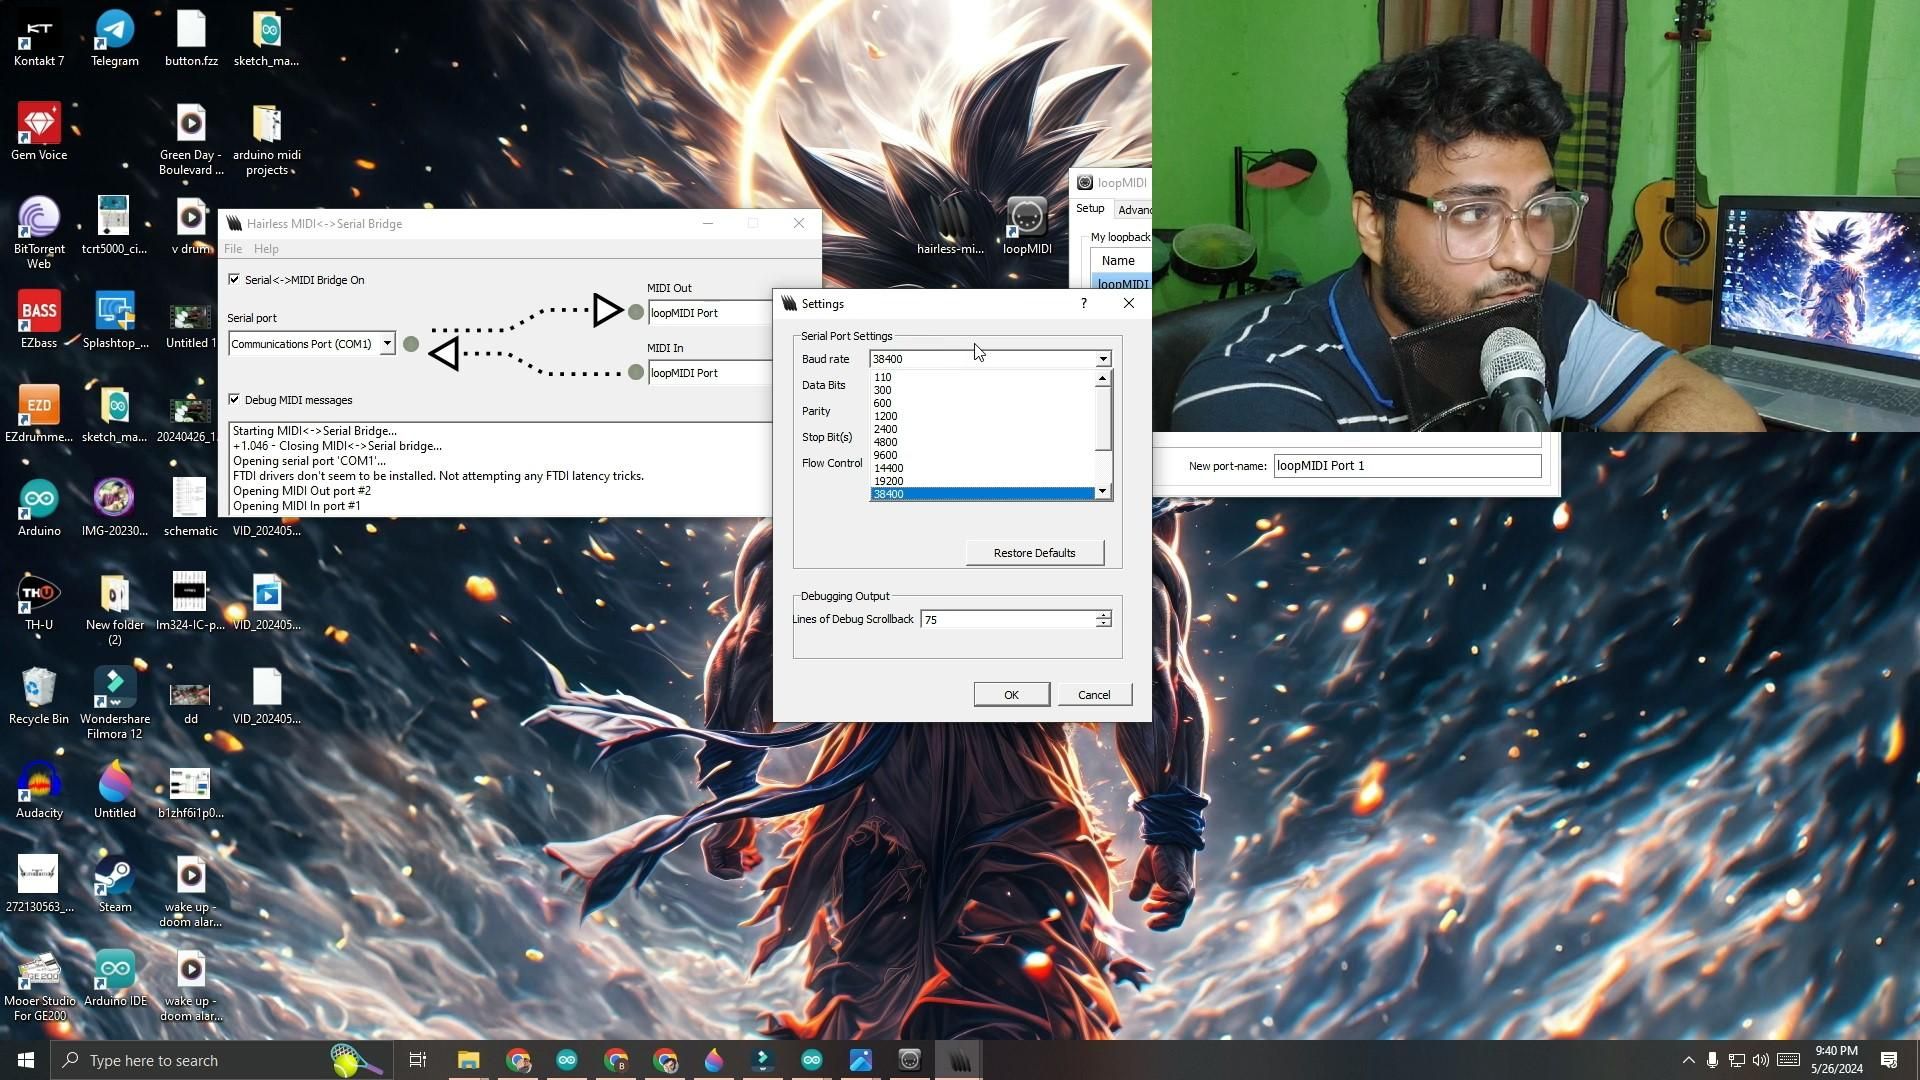Choose 19200 baud rate option
The image size is (1920, 1080).
(888, 481)
